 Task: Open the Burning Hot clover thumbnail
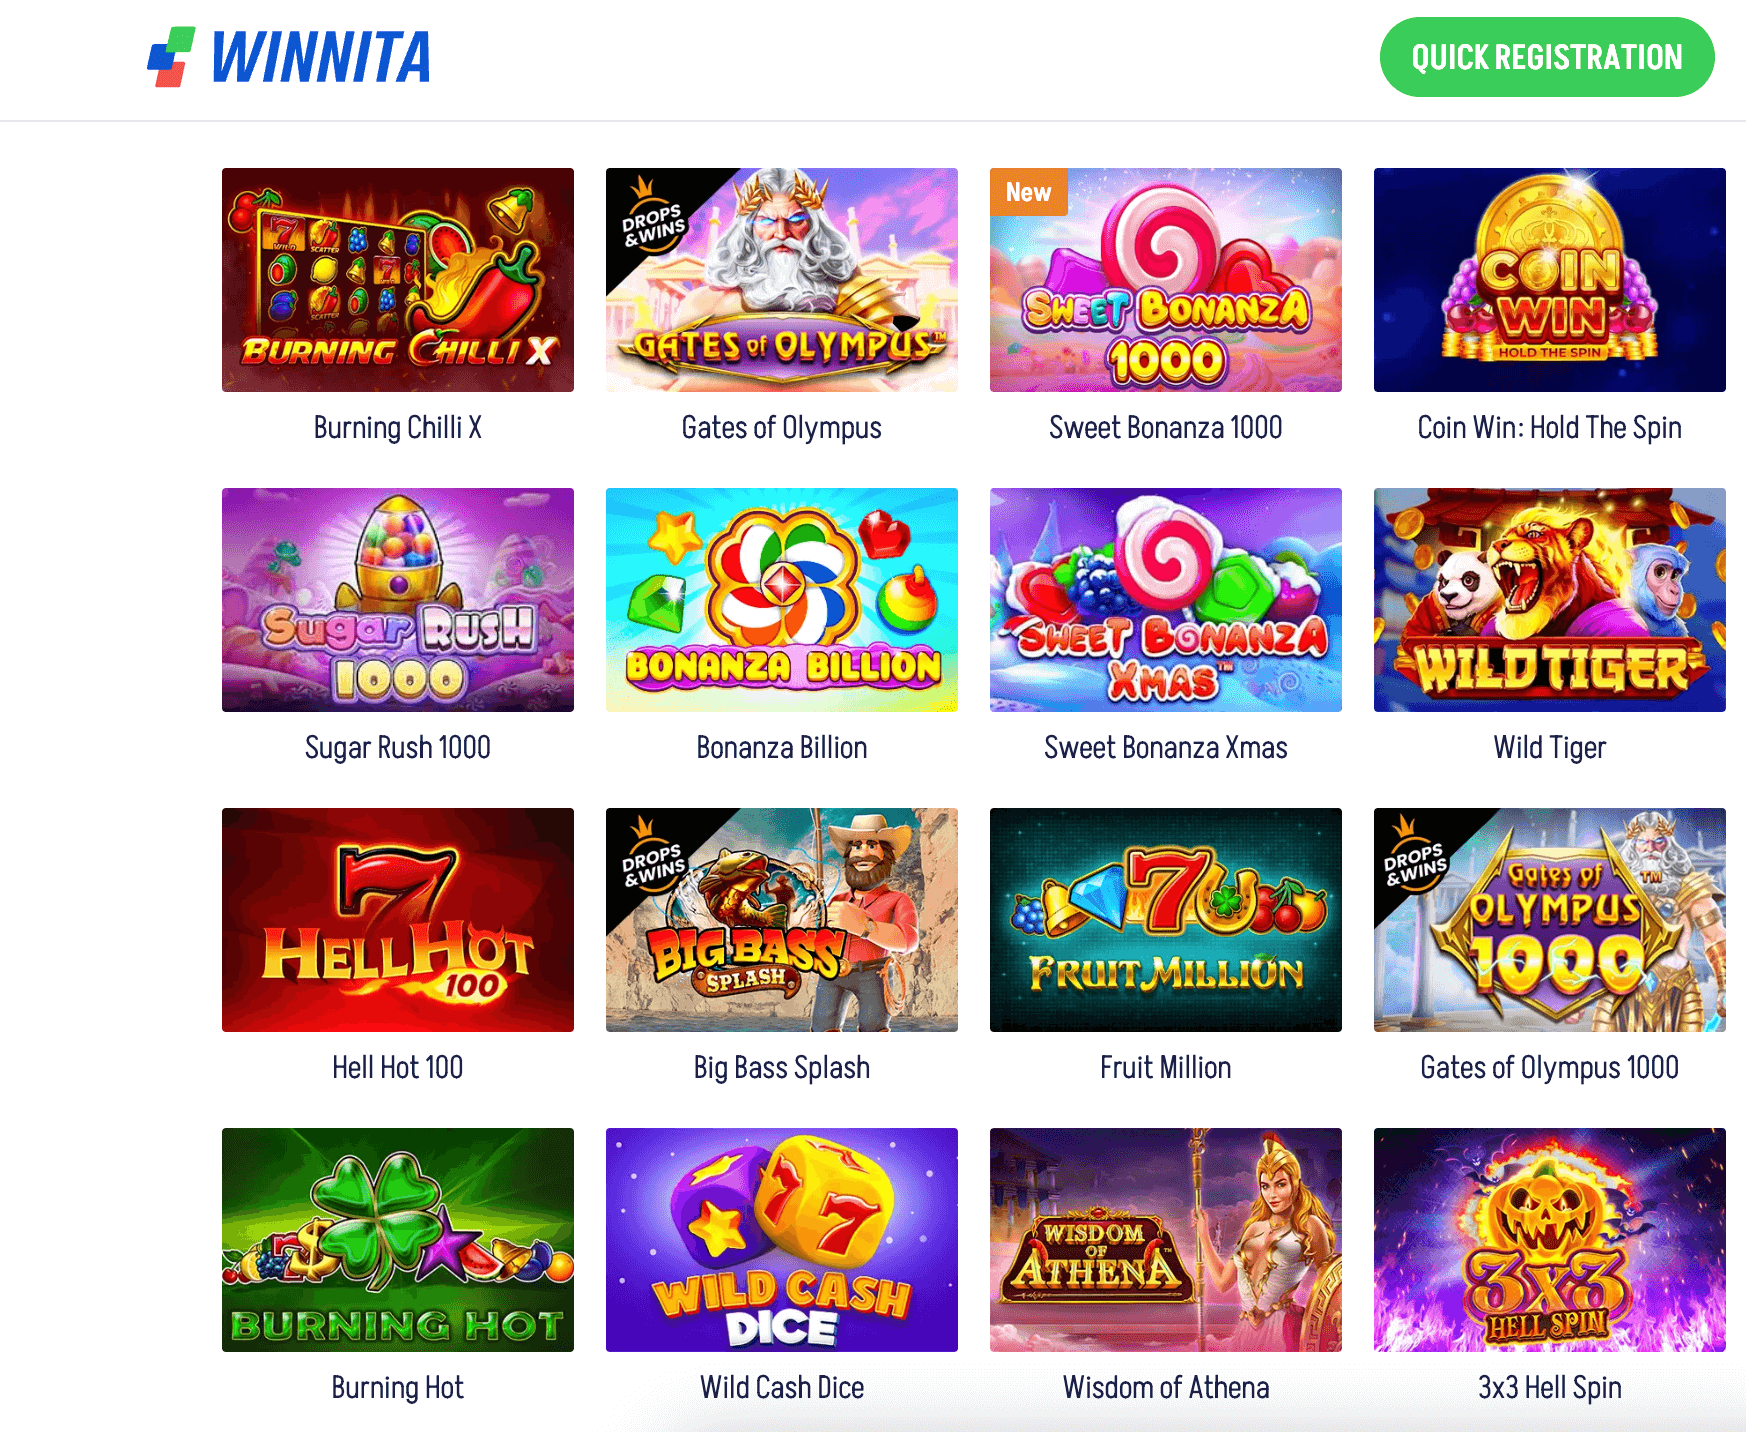398,1240
